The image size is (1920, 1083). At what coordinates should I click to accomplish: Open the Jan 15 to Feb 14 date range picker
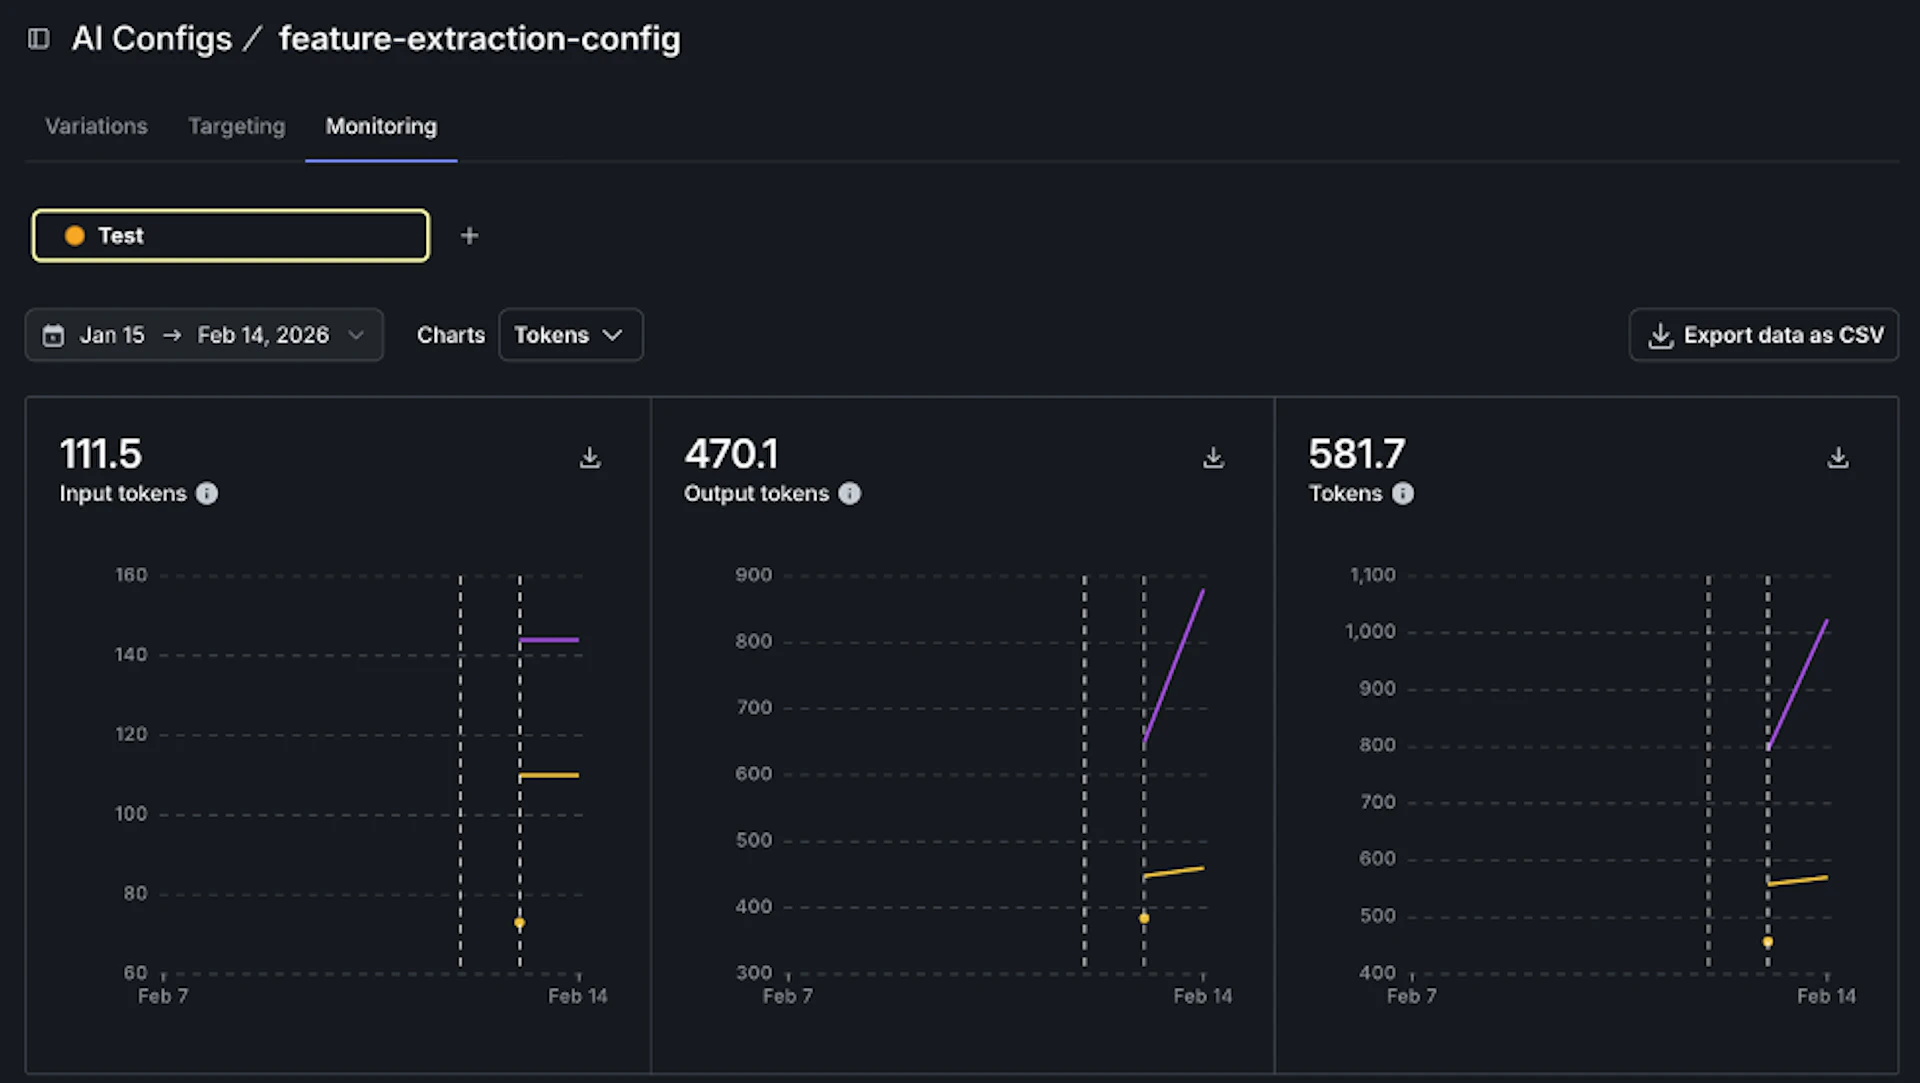click(204, 335)
